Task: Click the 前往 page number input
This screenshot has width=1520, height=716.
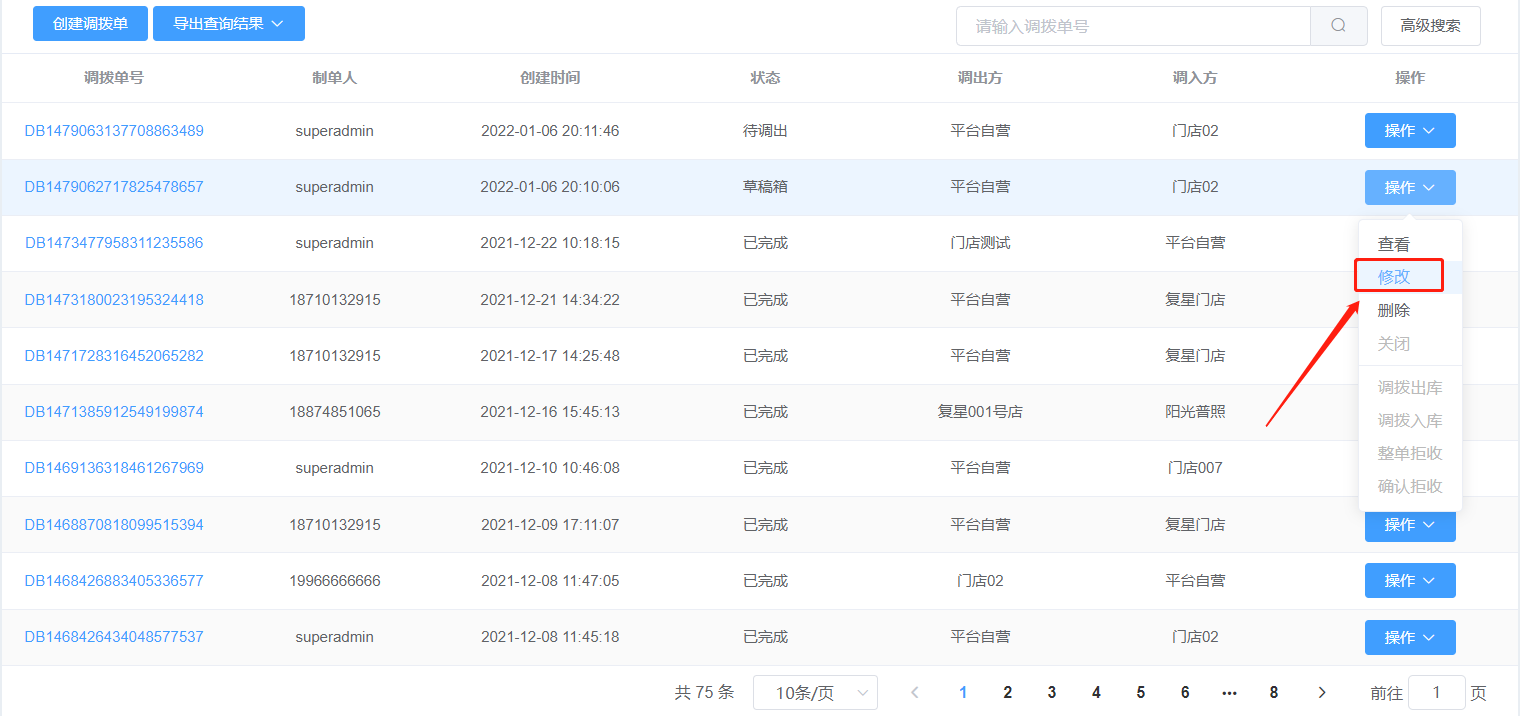Action: (1436, 693)
